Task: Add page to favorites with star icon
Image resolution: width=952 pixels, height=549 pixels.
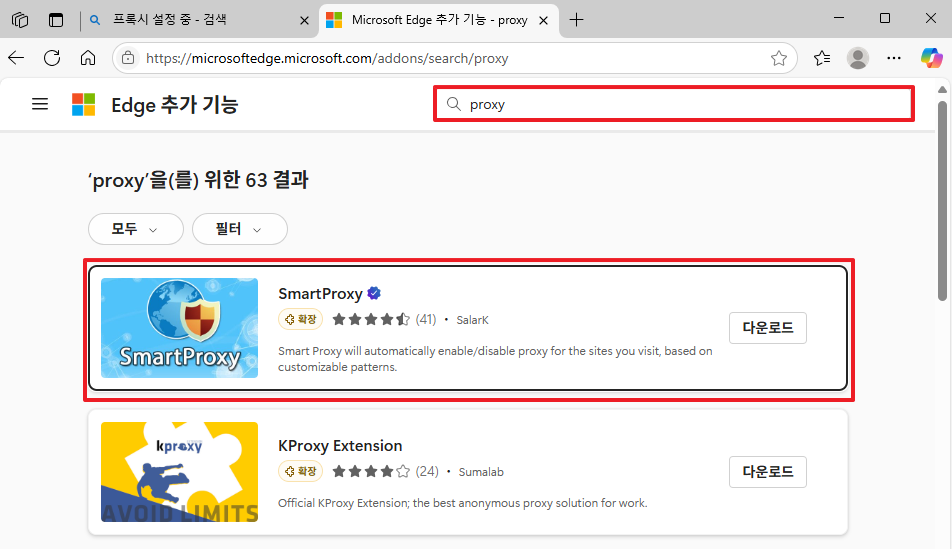Action: tap(779, 58)
